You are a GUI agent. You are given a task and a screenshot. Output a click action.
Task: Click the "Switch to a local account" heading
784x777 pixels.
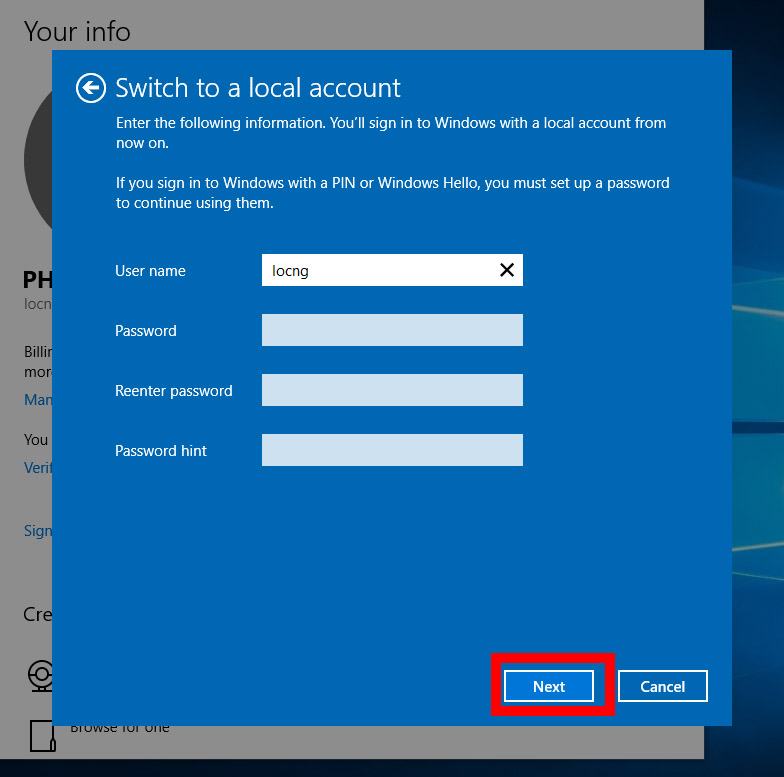(x=258, y=88)
